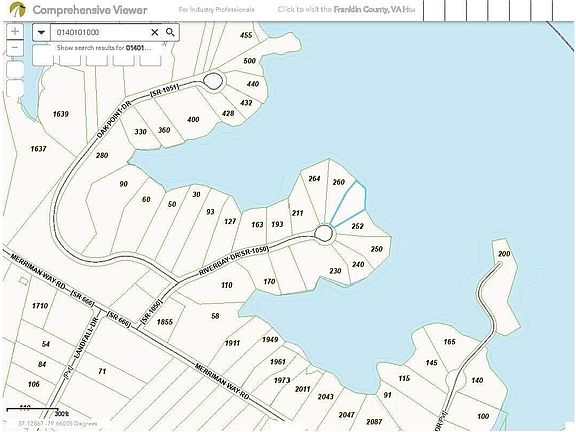The width and height of the screenshot is (576, 432).
Task: Identify parcel labeled 280
Action: (x=102, y=155)
